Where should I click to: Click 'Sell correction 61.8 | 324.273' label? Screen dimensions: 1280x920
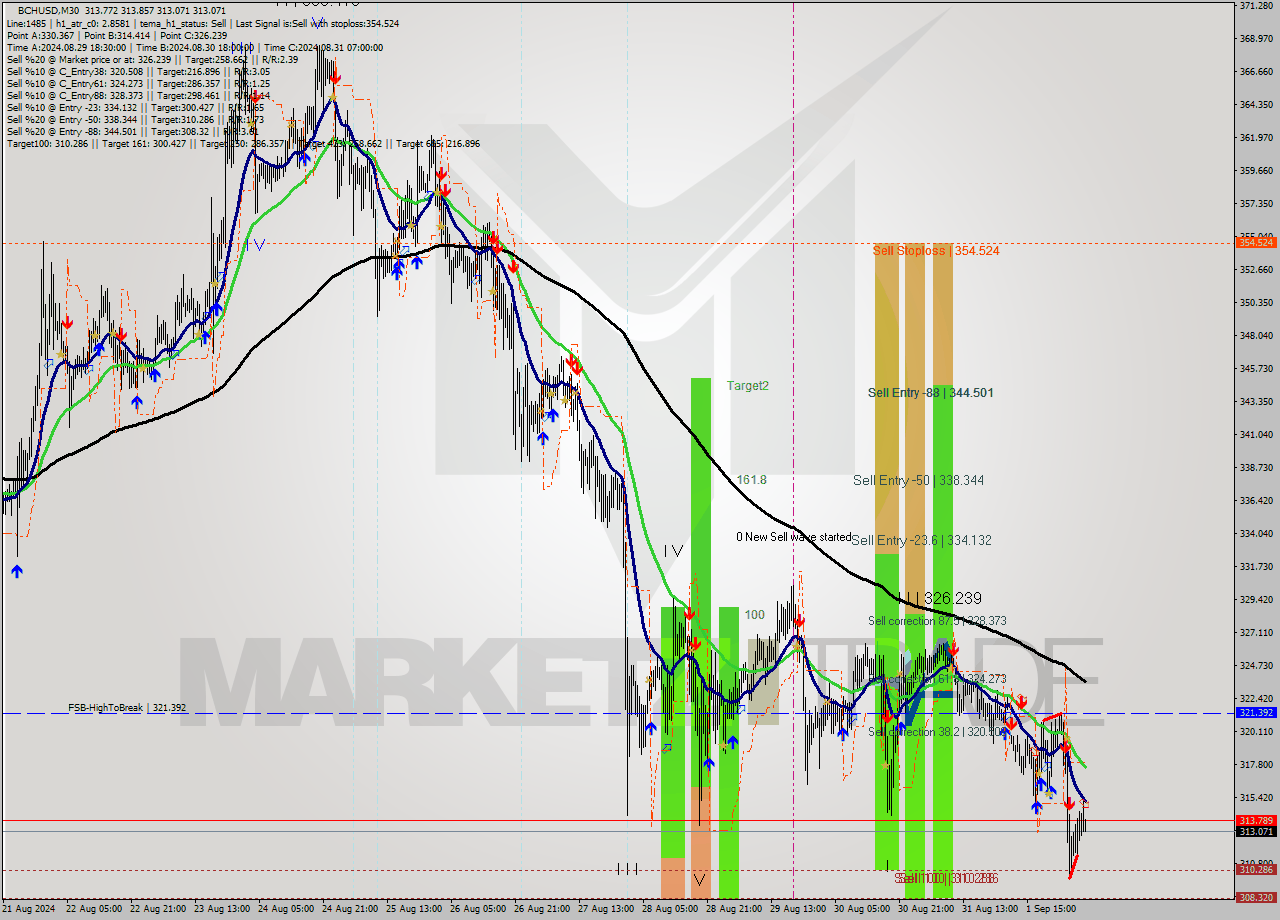coord(937,680)
